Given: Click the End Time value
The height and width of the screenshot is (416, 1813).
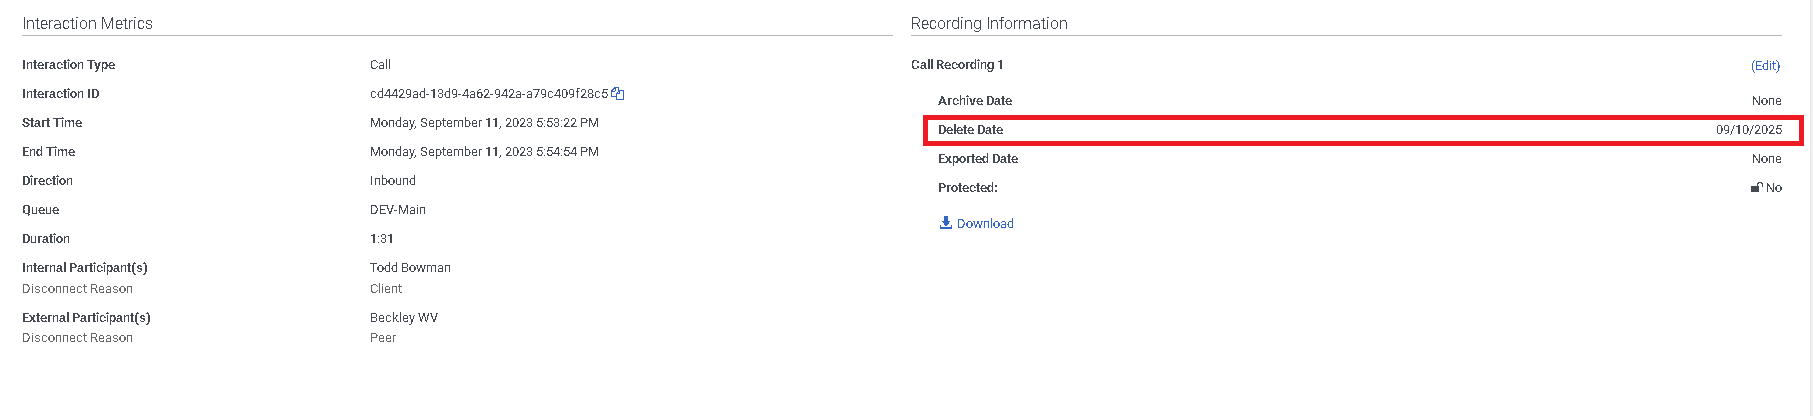Looking at the screenshot, I should tap(484, 152).
